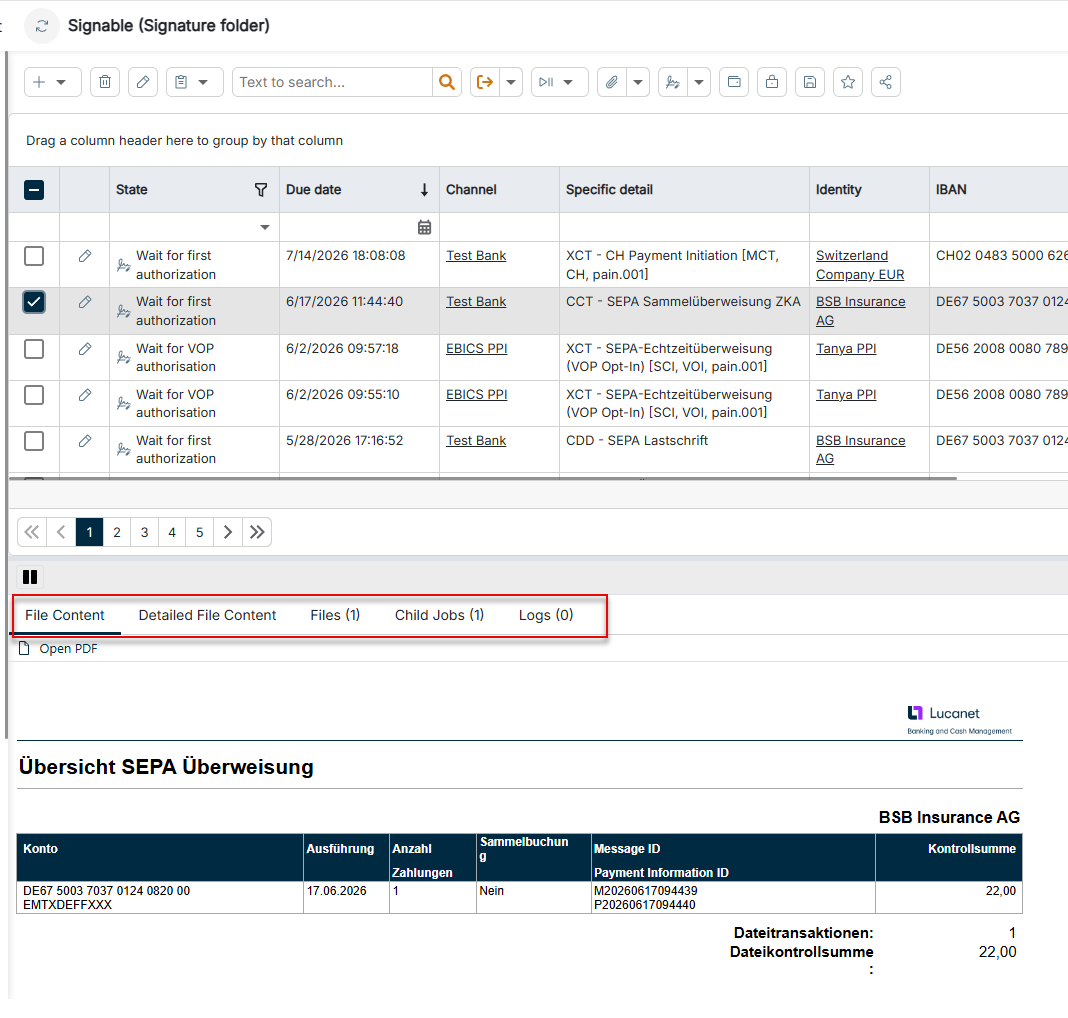Screen dimensions: 1068x1018
Task: Click the window panel toolbar icon
Action: coord(734,82)
